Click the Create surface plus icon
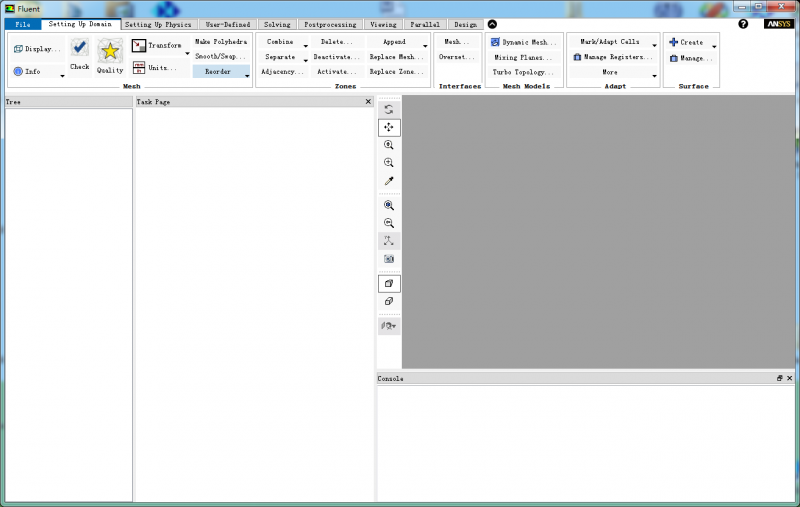800x507 pixels. point(673,42)
